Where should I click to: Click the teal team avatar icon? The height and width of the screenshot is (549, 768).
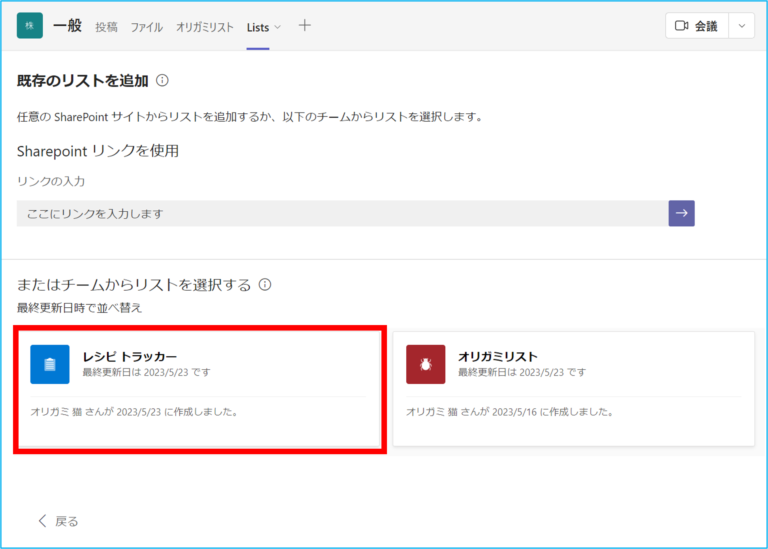(30, 26)
